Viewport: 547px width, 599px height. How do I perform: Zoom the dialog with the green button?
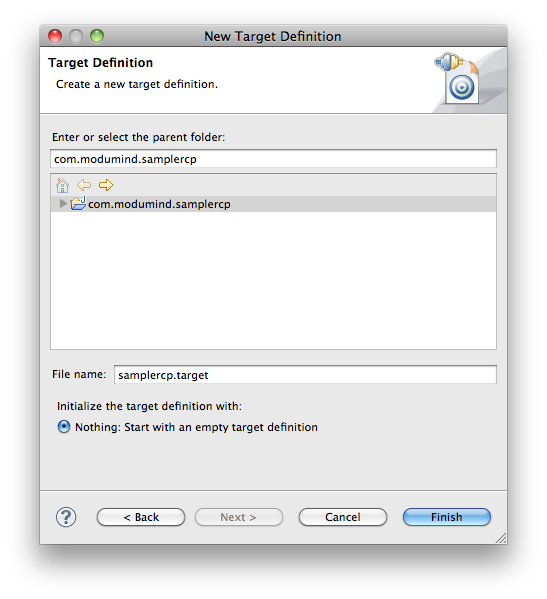pyautogui.click(x=97, y=36)
